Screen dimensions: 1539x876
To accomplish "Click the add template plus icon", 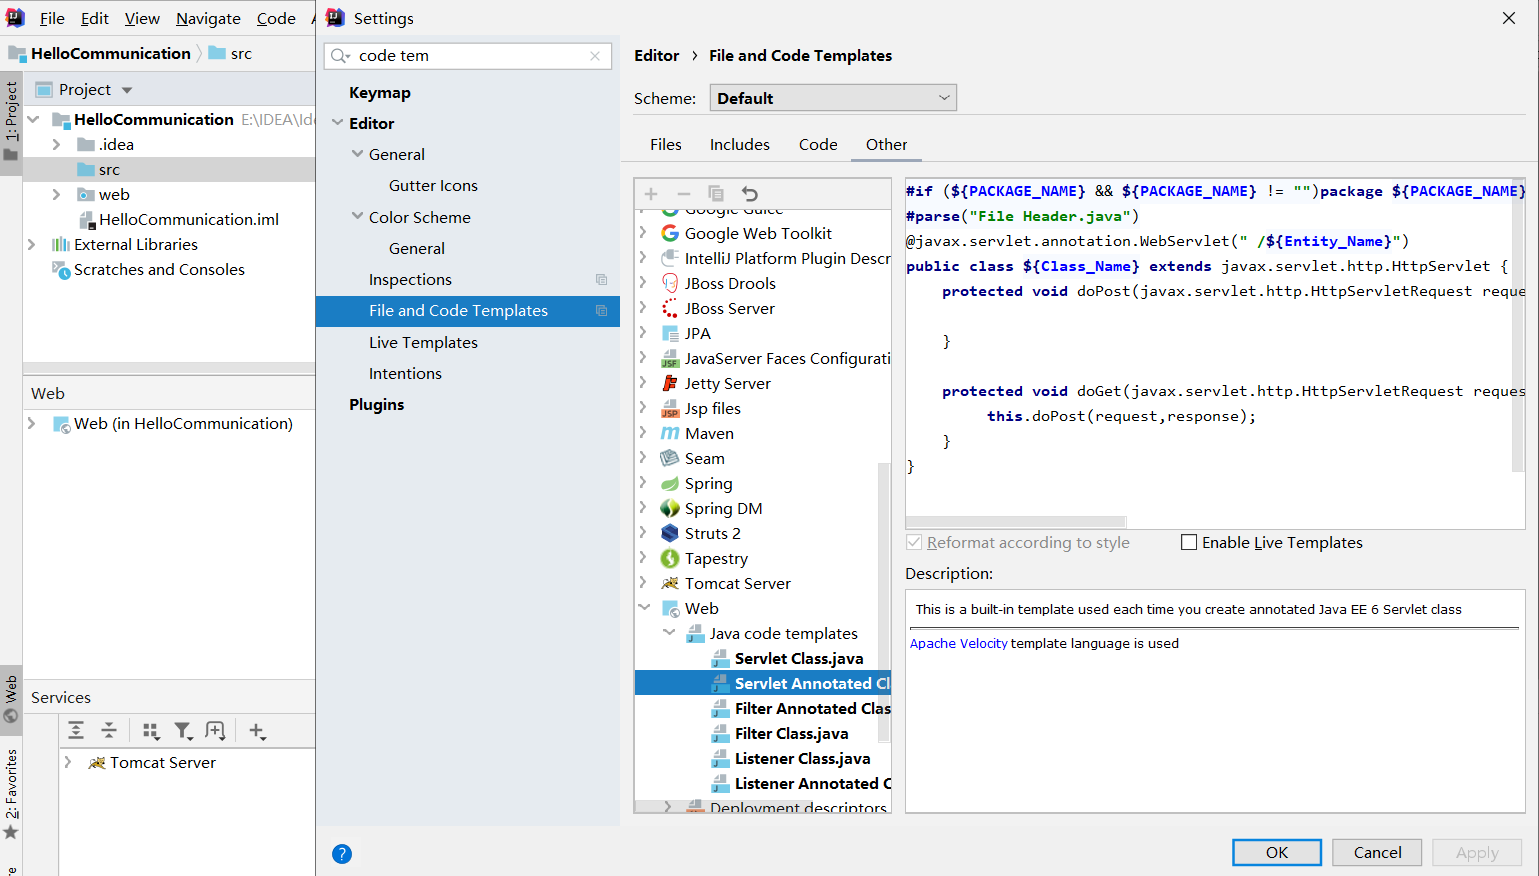I will click(x=651, y=194).
